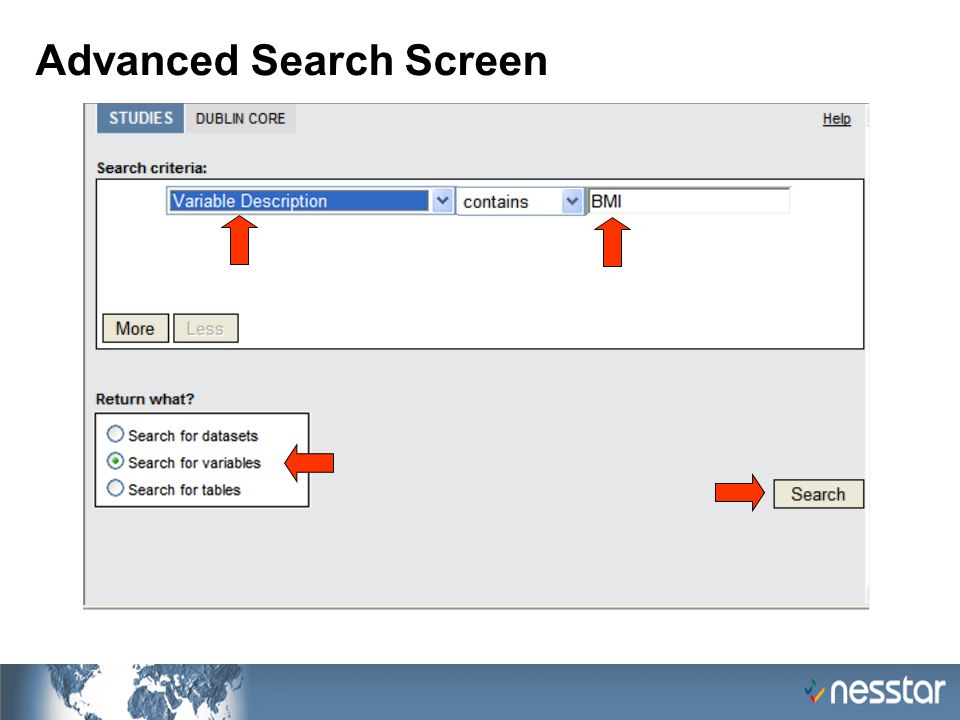Select the 'Search for variables' radio option
Viewport: 960px width, 720px height.
point(115,461)
